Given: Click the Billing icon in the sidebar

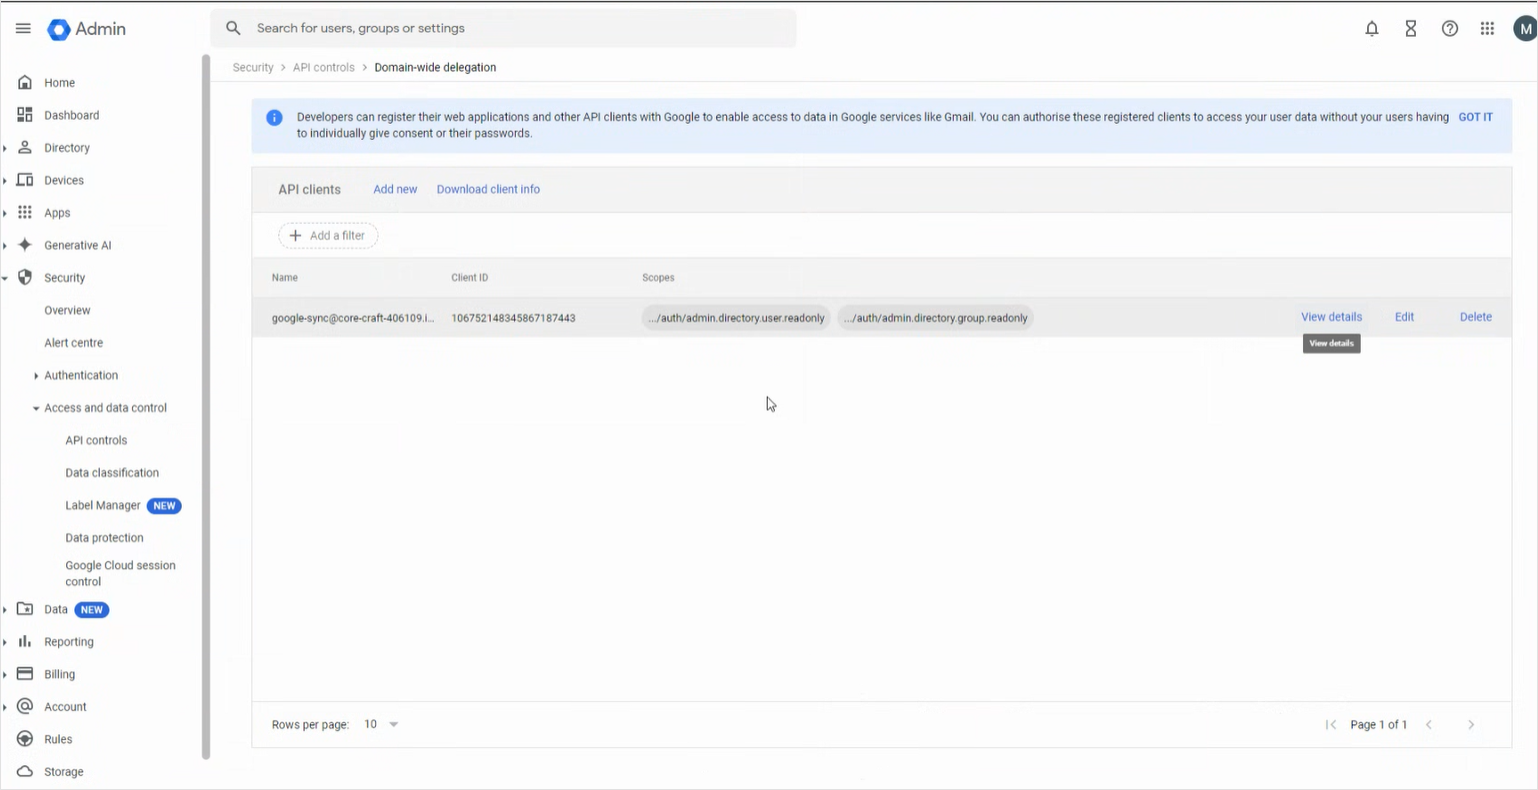Looking at the screenshot, I should (x=25, y=673).
